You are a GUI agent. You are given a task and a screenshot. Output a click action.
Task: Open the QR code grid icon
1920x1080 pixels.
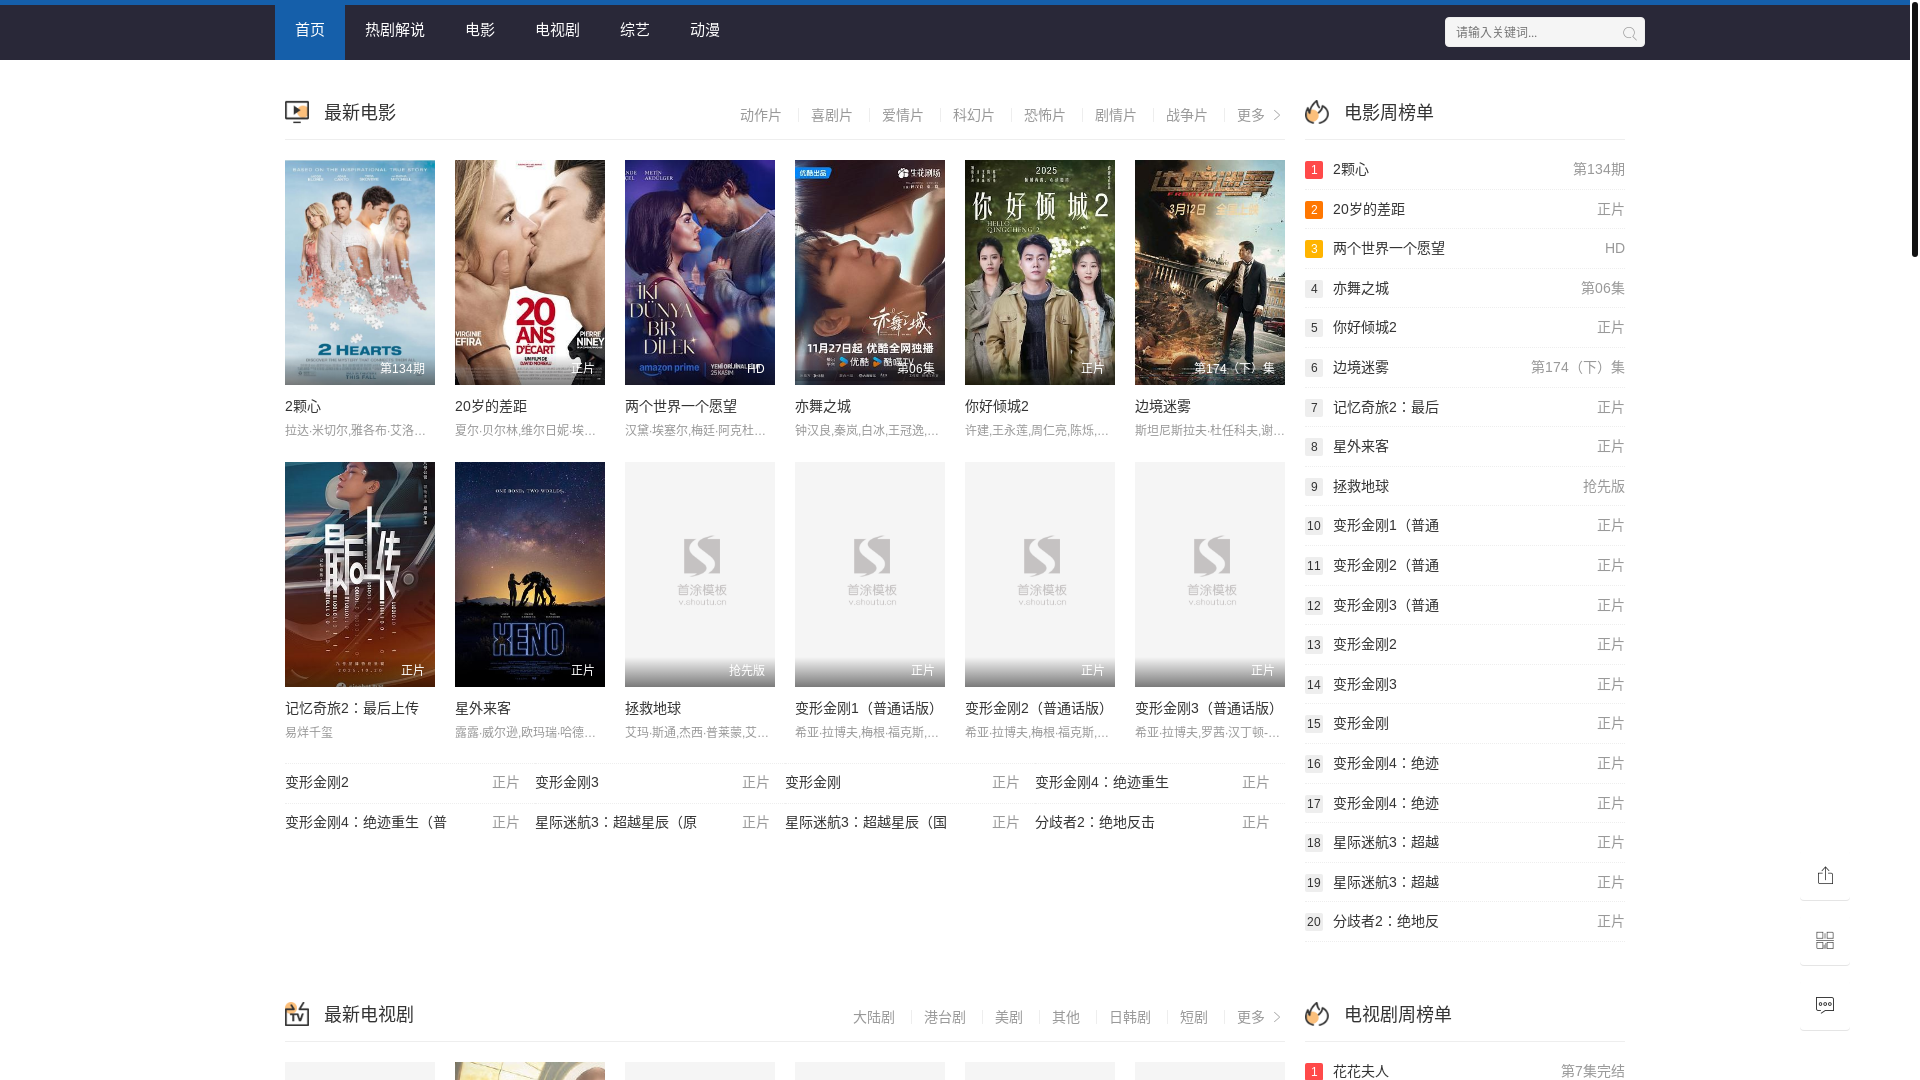tap(1825, 941)
